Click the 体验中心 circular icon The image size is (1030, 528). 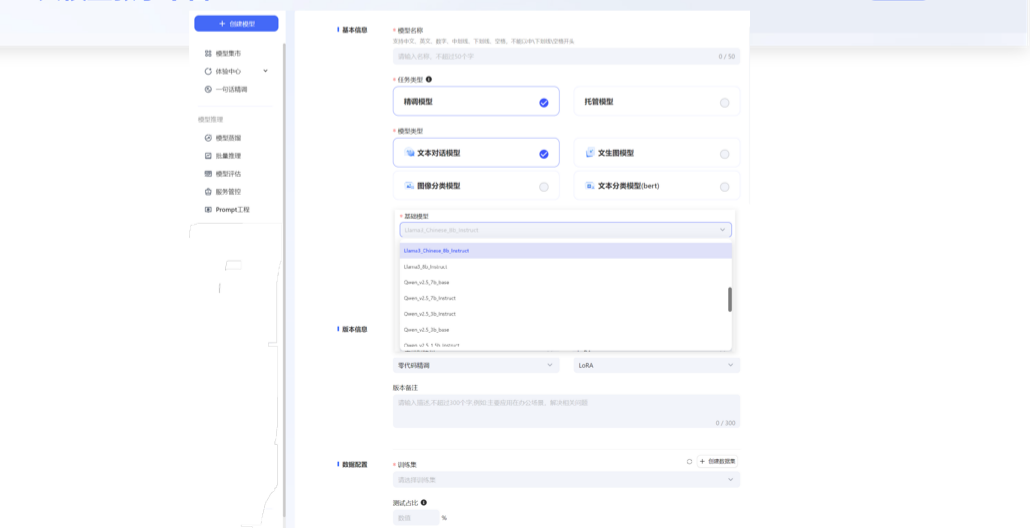[208, 71]
